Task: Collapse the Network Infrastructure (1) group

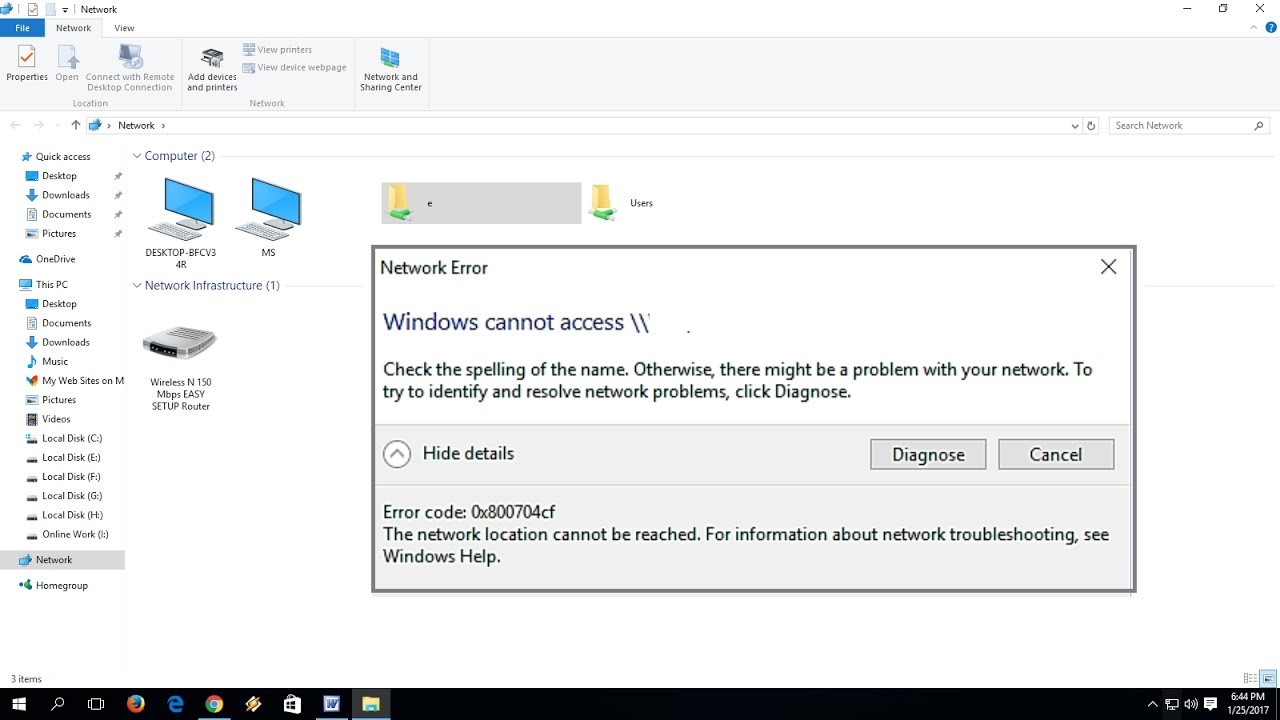Action: pos(137,286)
